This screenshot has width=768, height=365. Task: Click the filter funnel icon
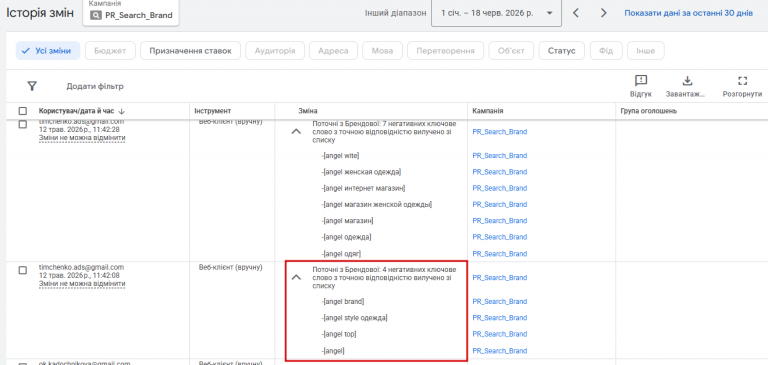[32, 86]
